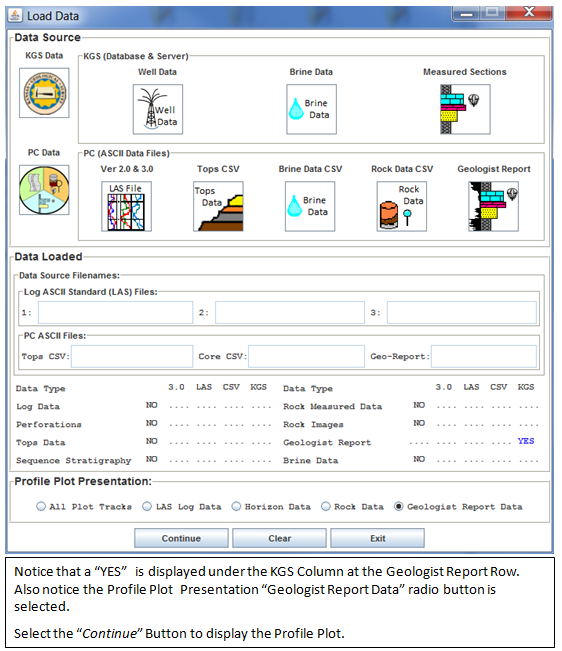This screenshot has width=562, height=651.
Task: Open Tops CSV data icon
Action: click(218, 206)
